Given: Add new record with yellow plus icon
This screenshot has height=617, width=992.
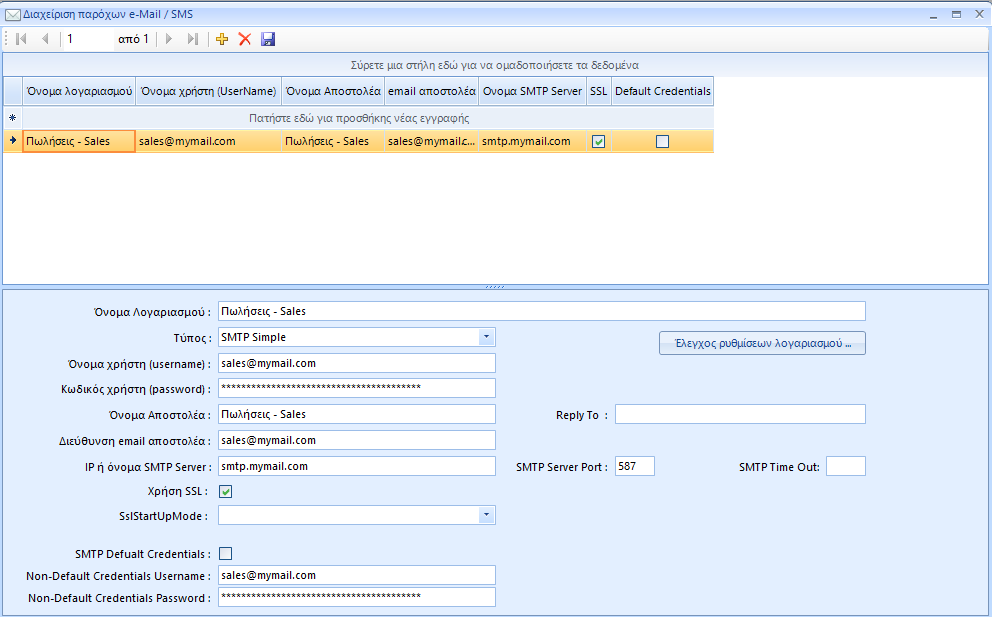Looking at the screenshot, I should (222, 39).
